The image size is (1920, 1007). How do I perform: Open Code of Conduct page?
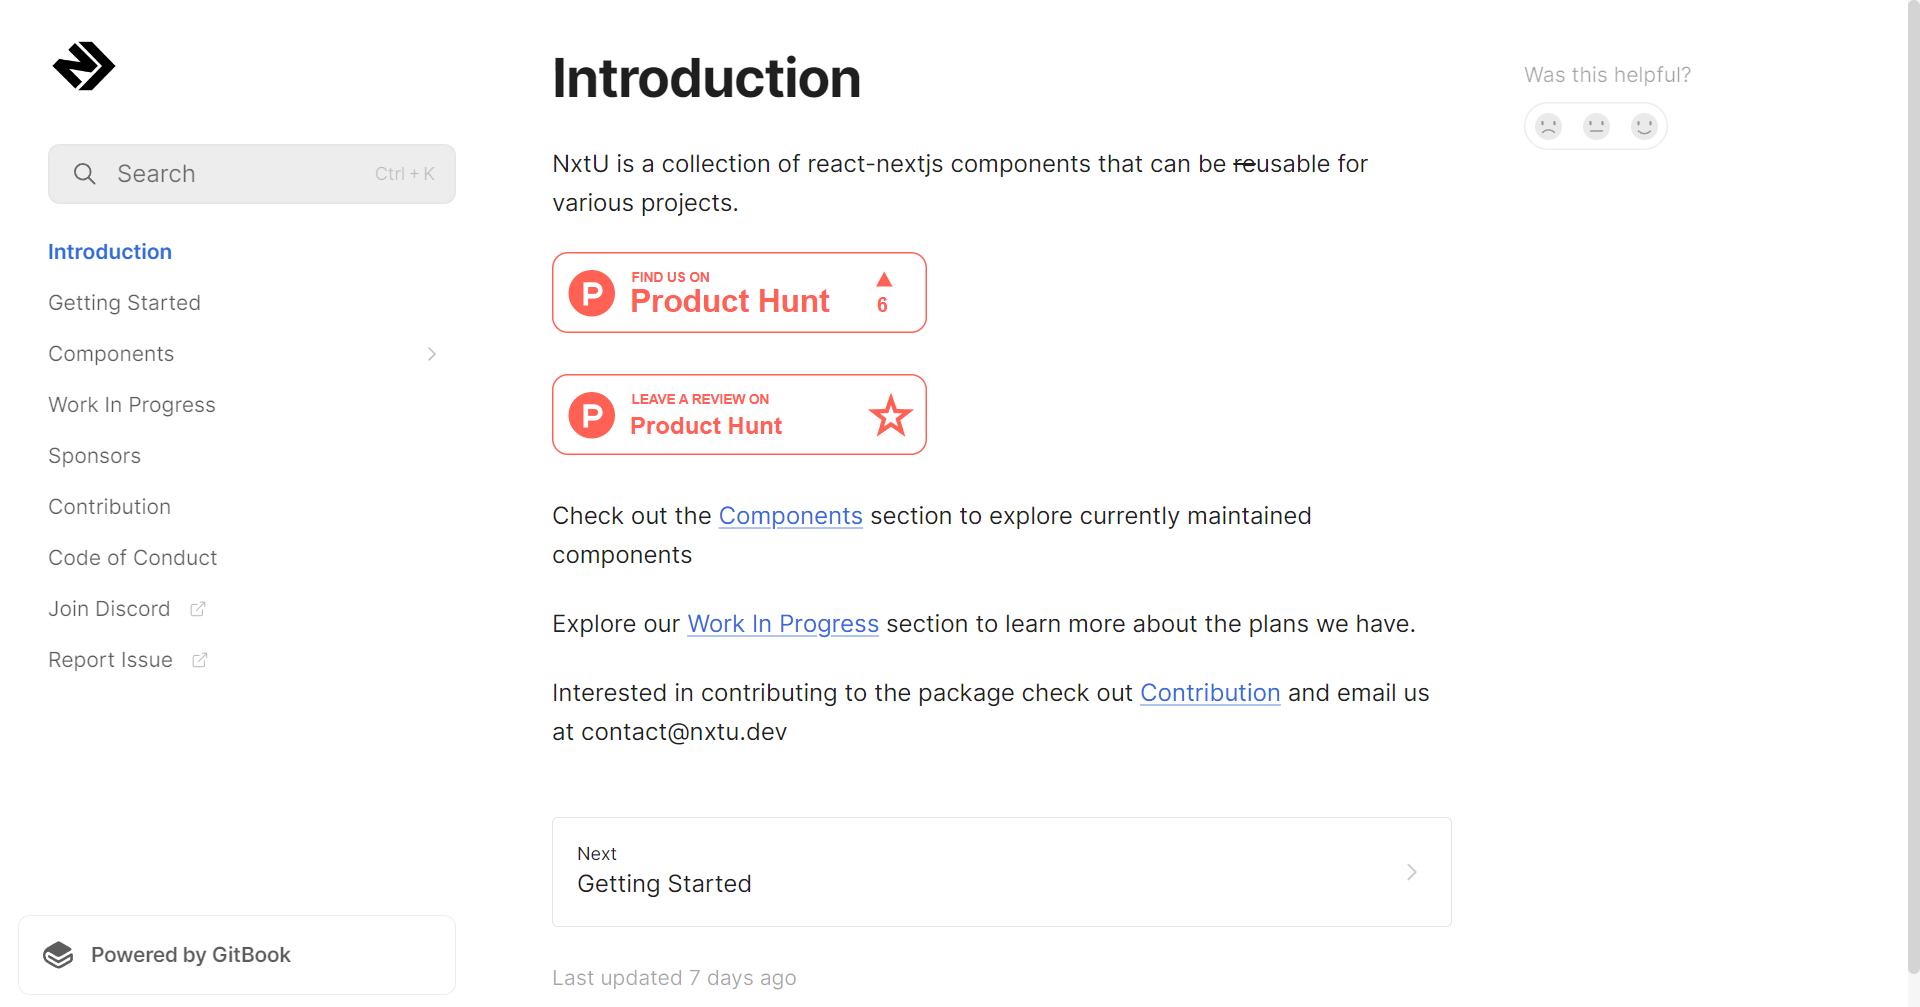click(132, 558)
